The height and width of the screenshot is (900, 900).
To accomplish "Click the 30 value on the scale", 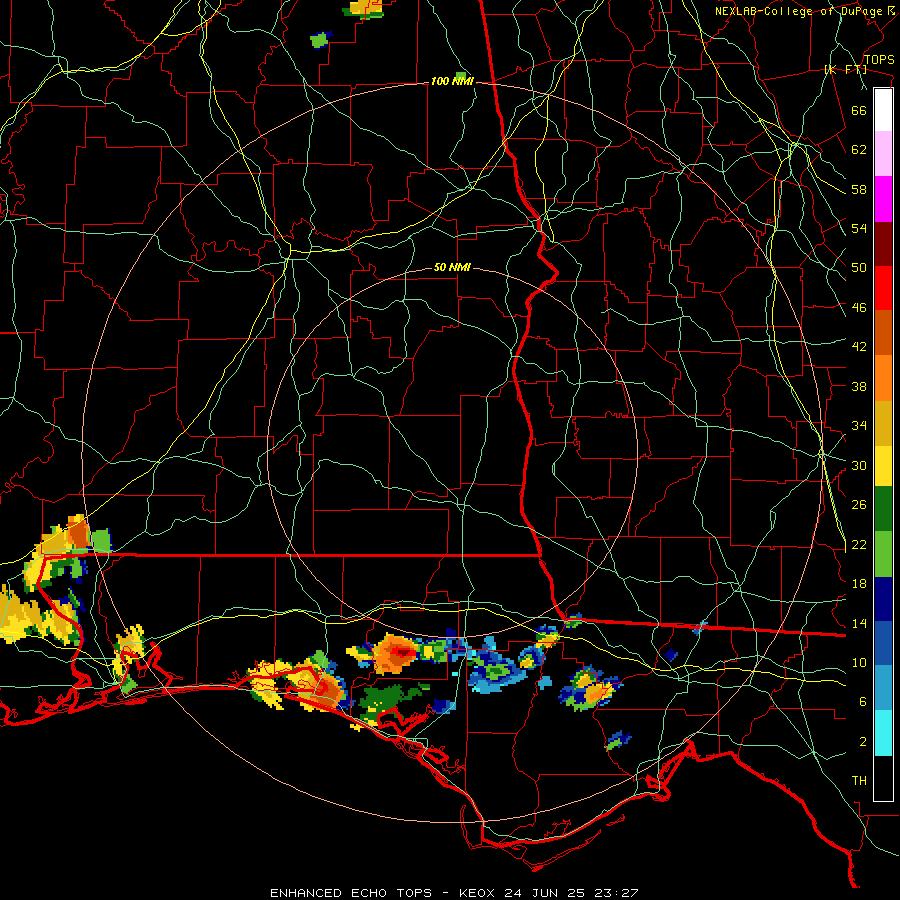I will point(859,465).
